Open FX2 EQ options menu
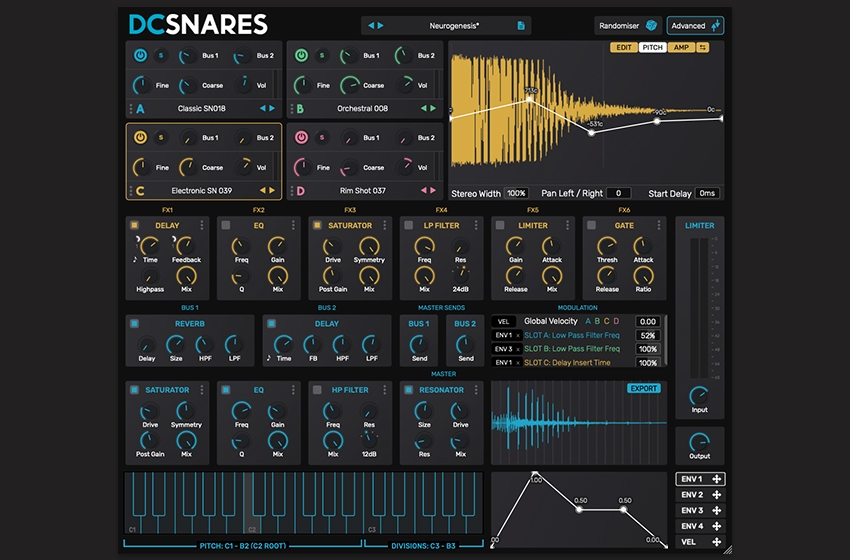This screenshot has height=560, width=850. point(293,225)
